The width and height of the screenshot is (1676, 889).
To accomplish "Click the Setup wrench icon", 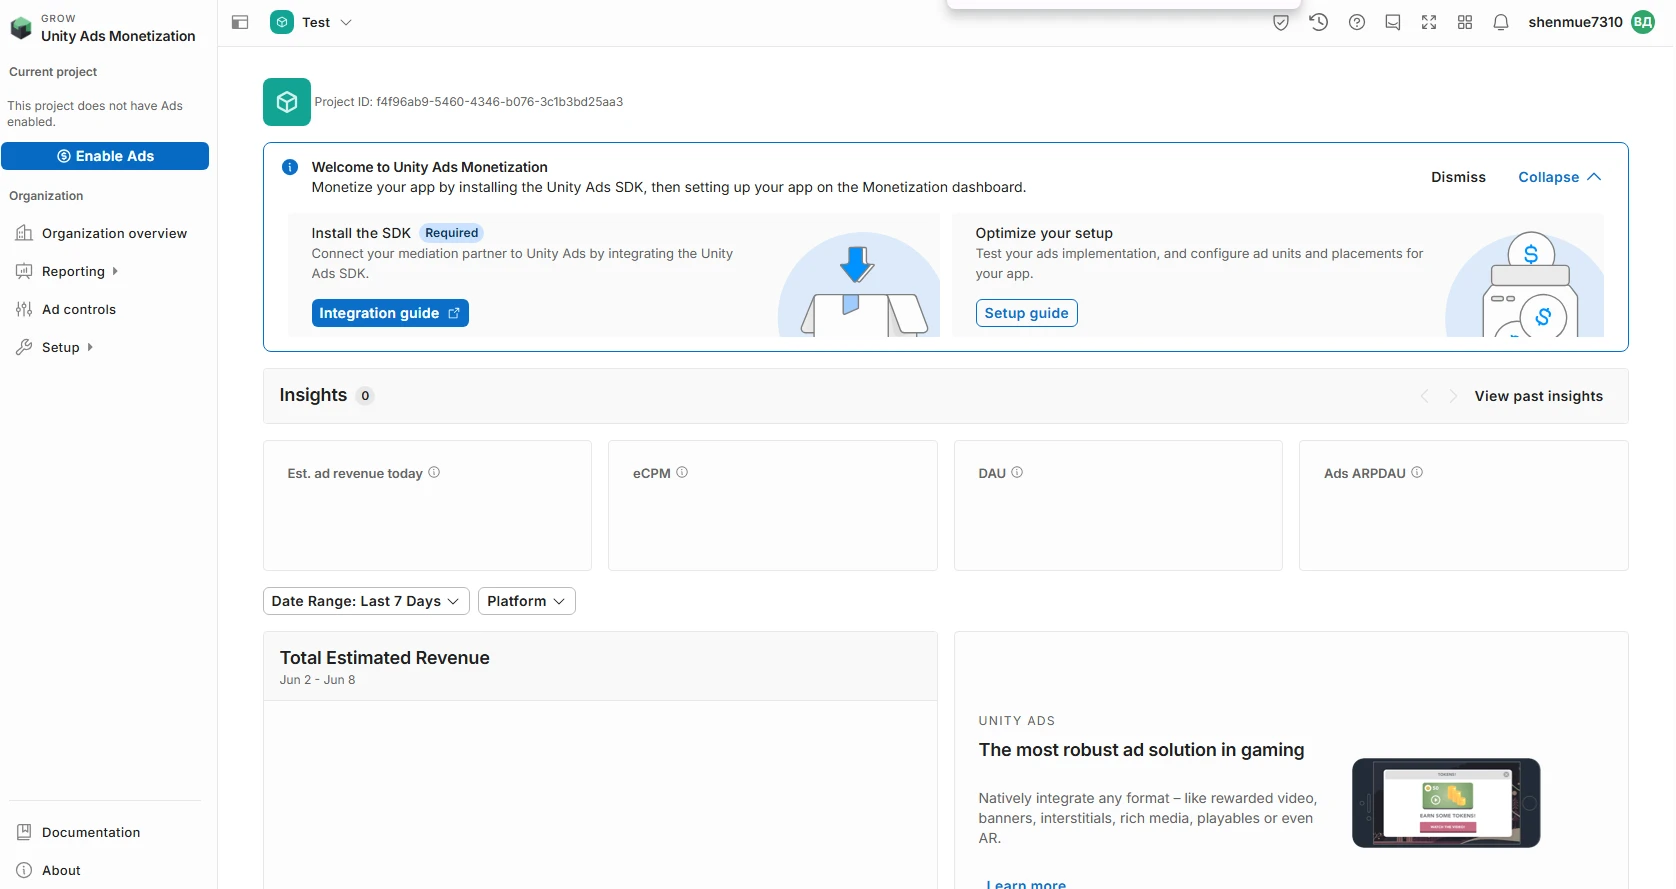I will (x=24, y=347).
